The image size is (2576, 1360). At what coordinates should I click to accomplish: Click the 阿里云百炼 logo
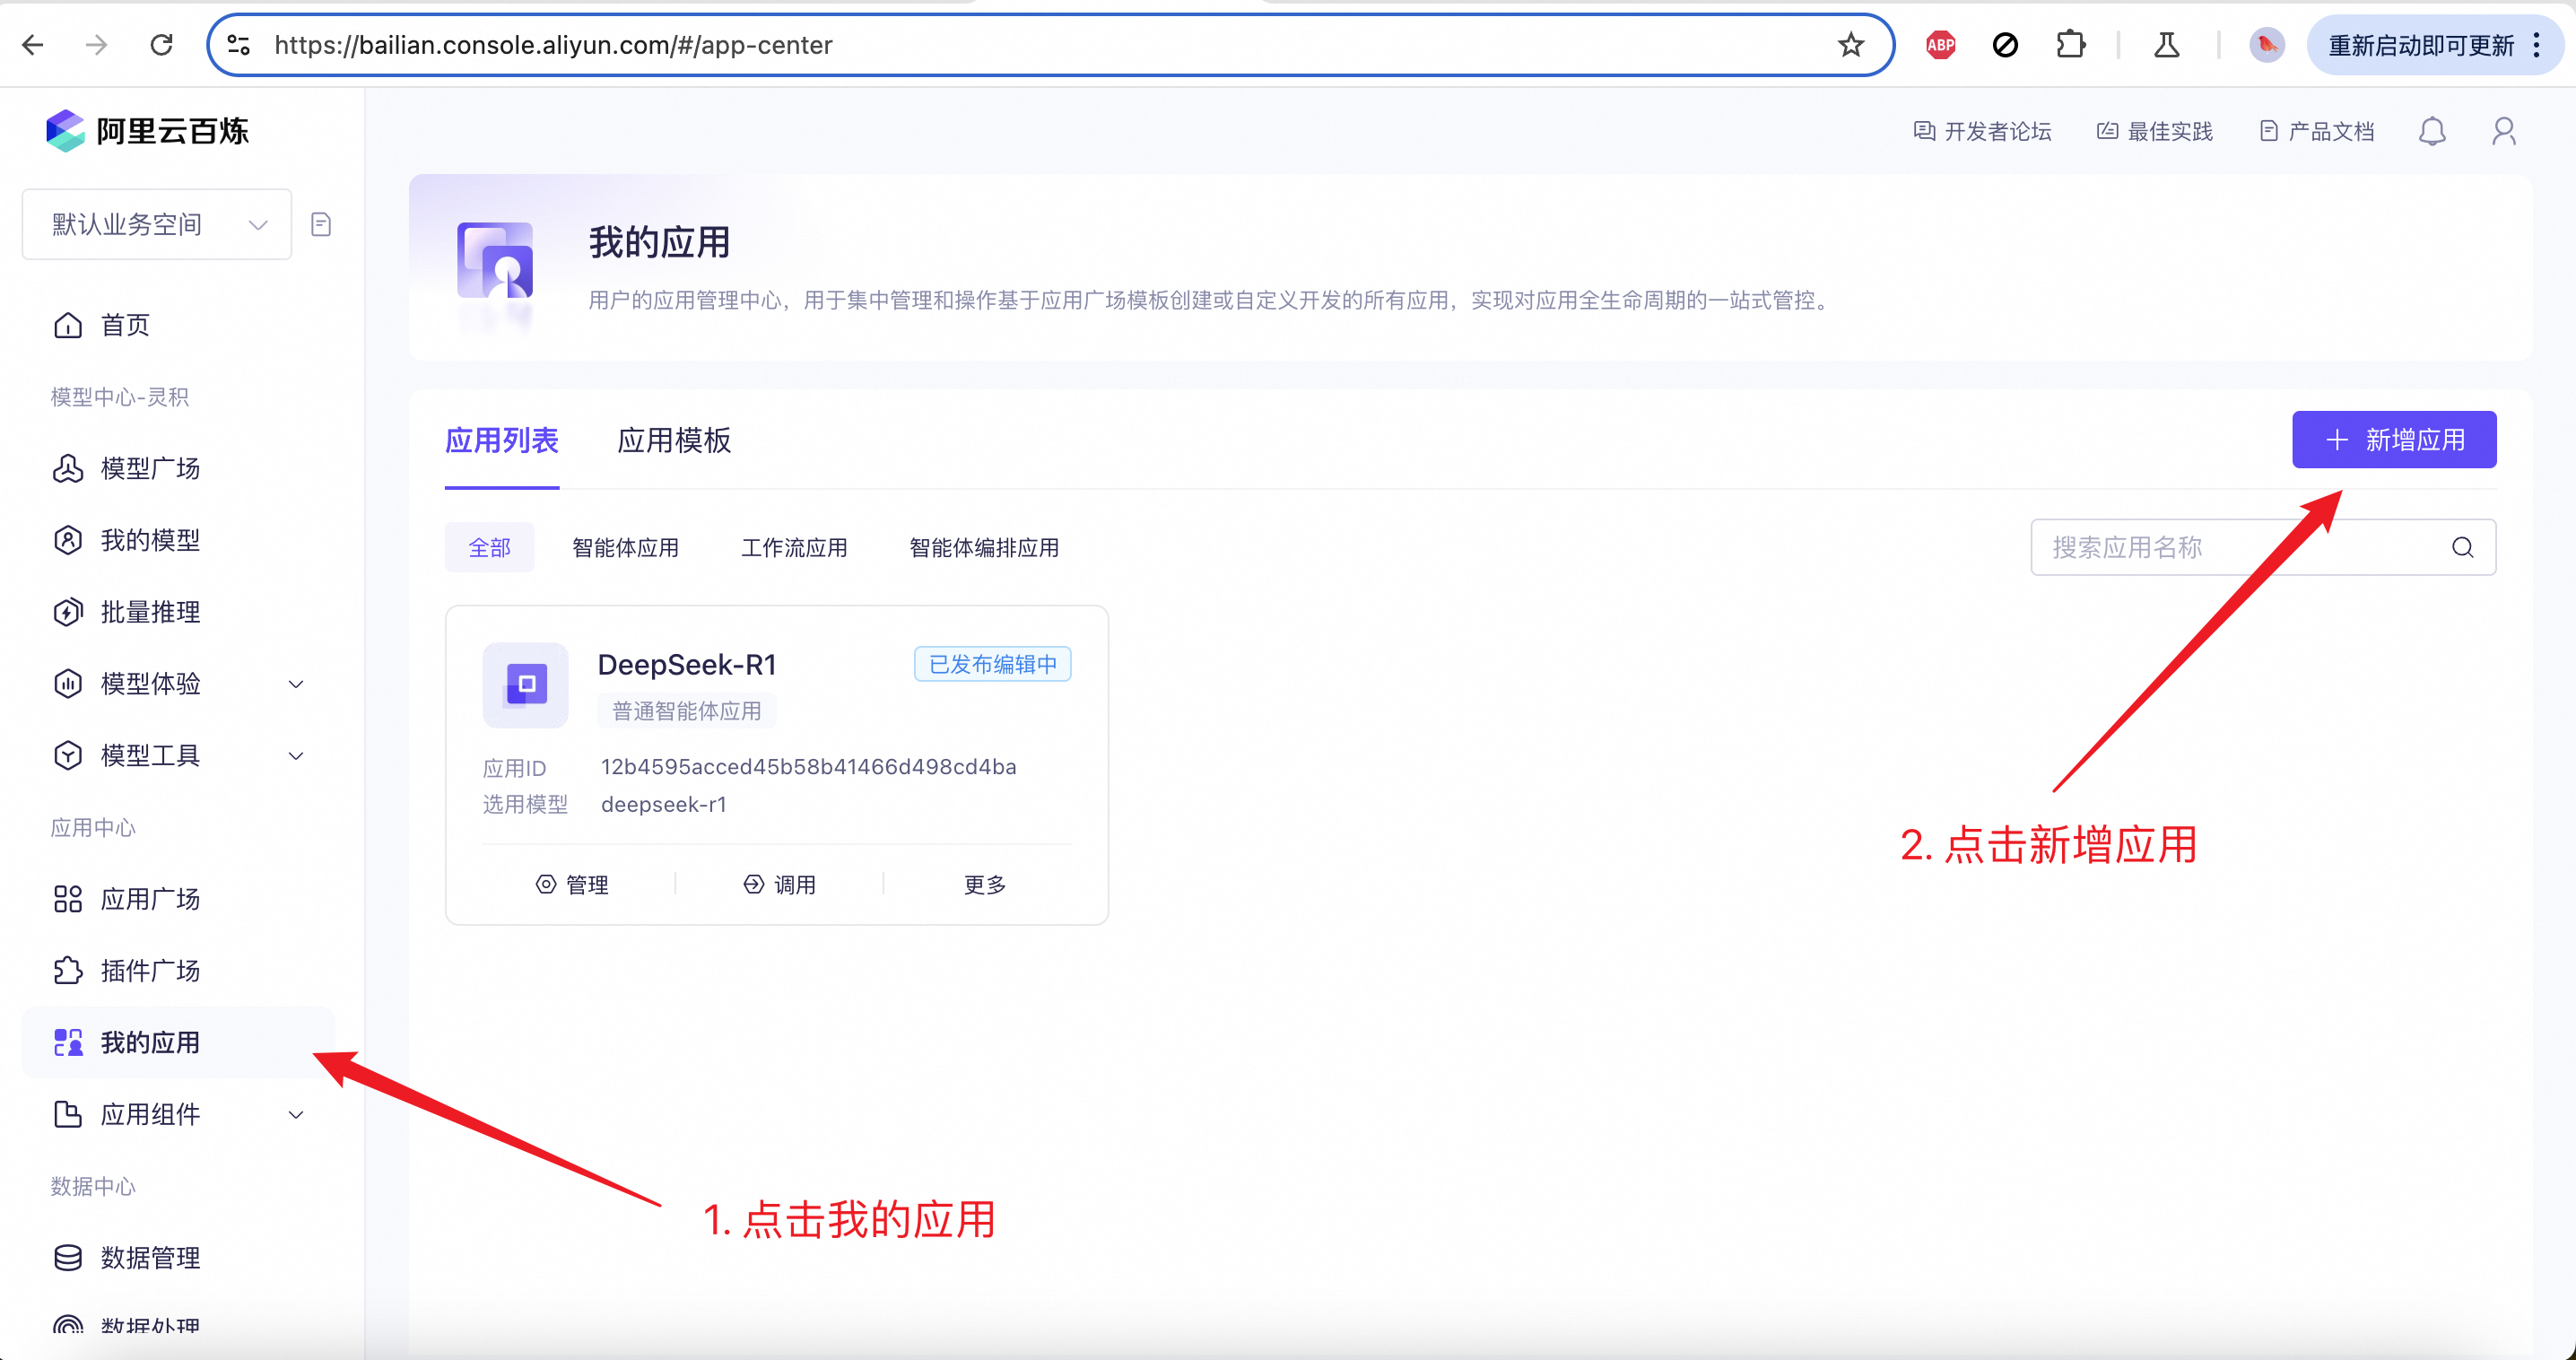click(147, 131)
